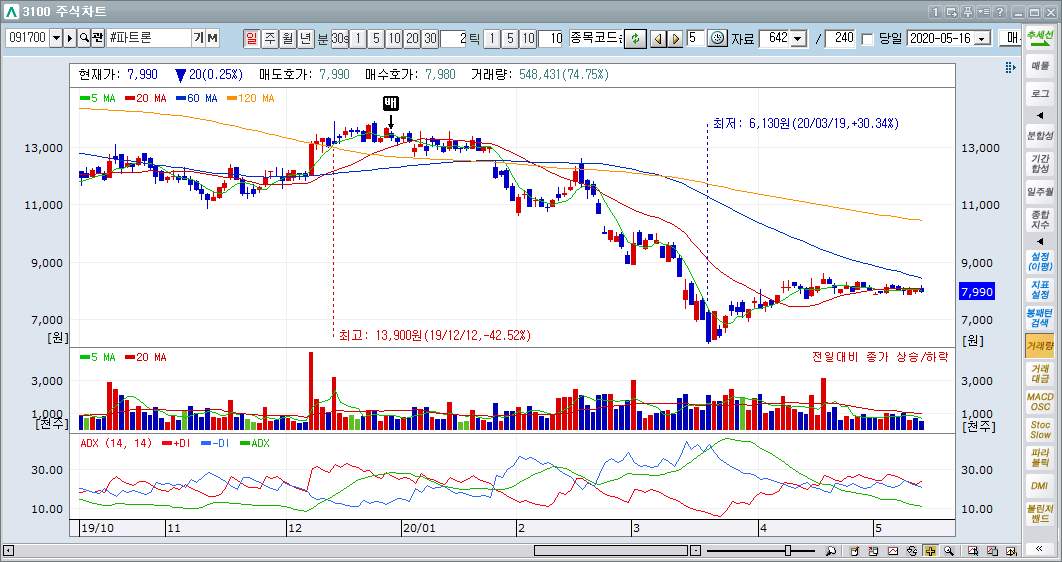Click the 기 button beside stock name
This screenshot has width=1062, height=562.
198,38
